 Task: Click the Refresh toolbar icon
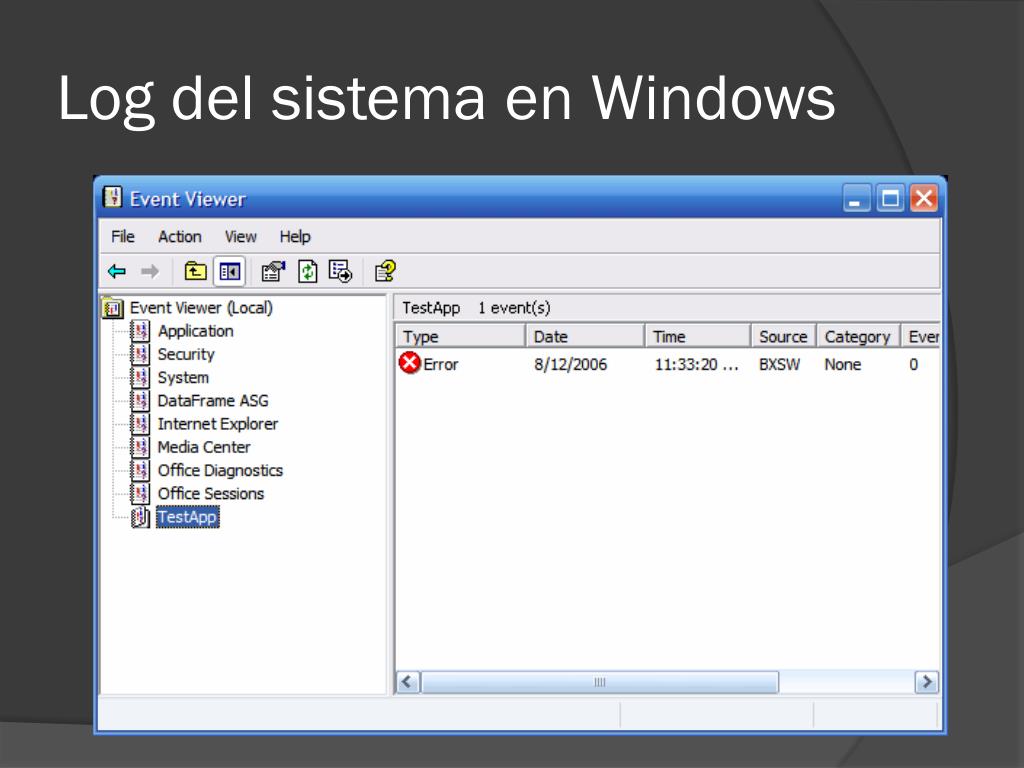tap(308, 271)
